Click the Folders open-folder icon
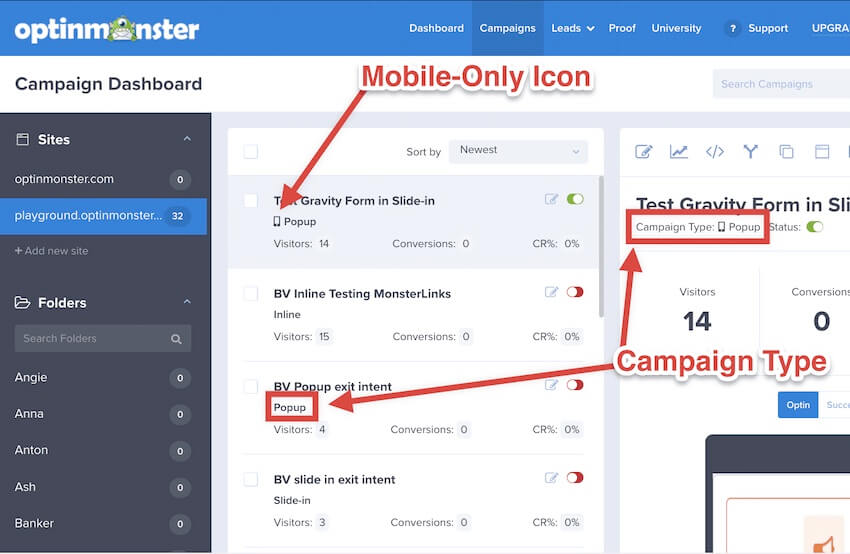Viewport: 850px width, 554px height. click(22, 302)
